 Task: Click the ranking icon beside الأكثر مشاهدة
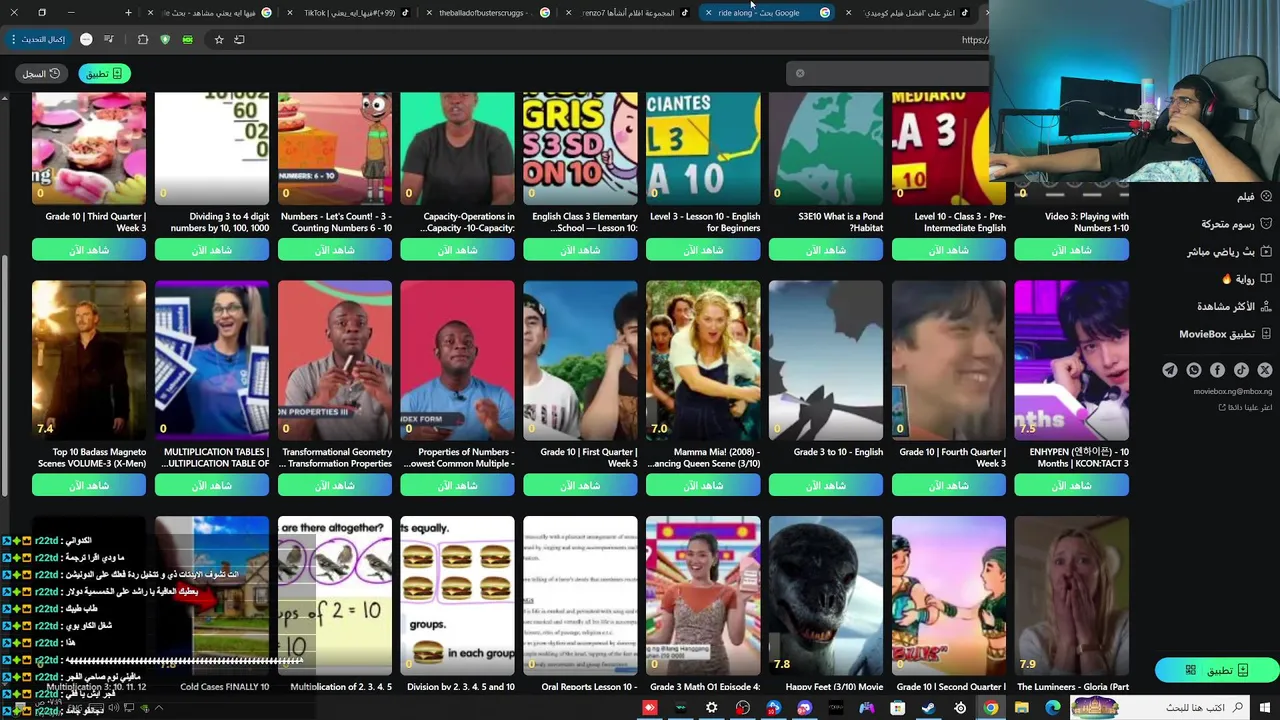point(1266,306)
